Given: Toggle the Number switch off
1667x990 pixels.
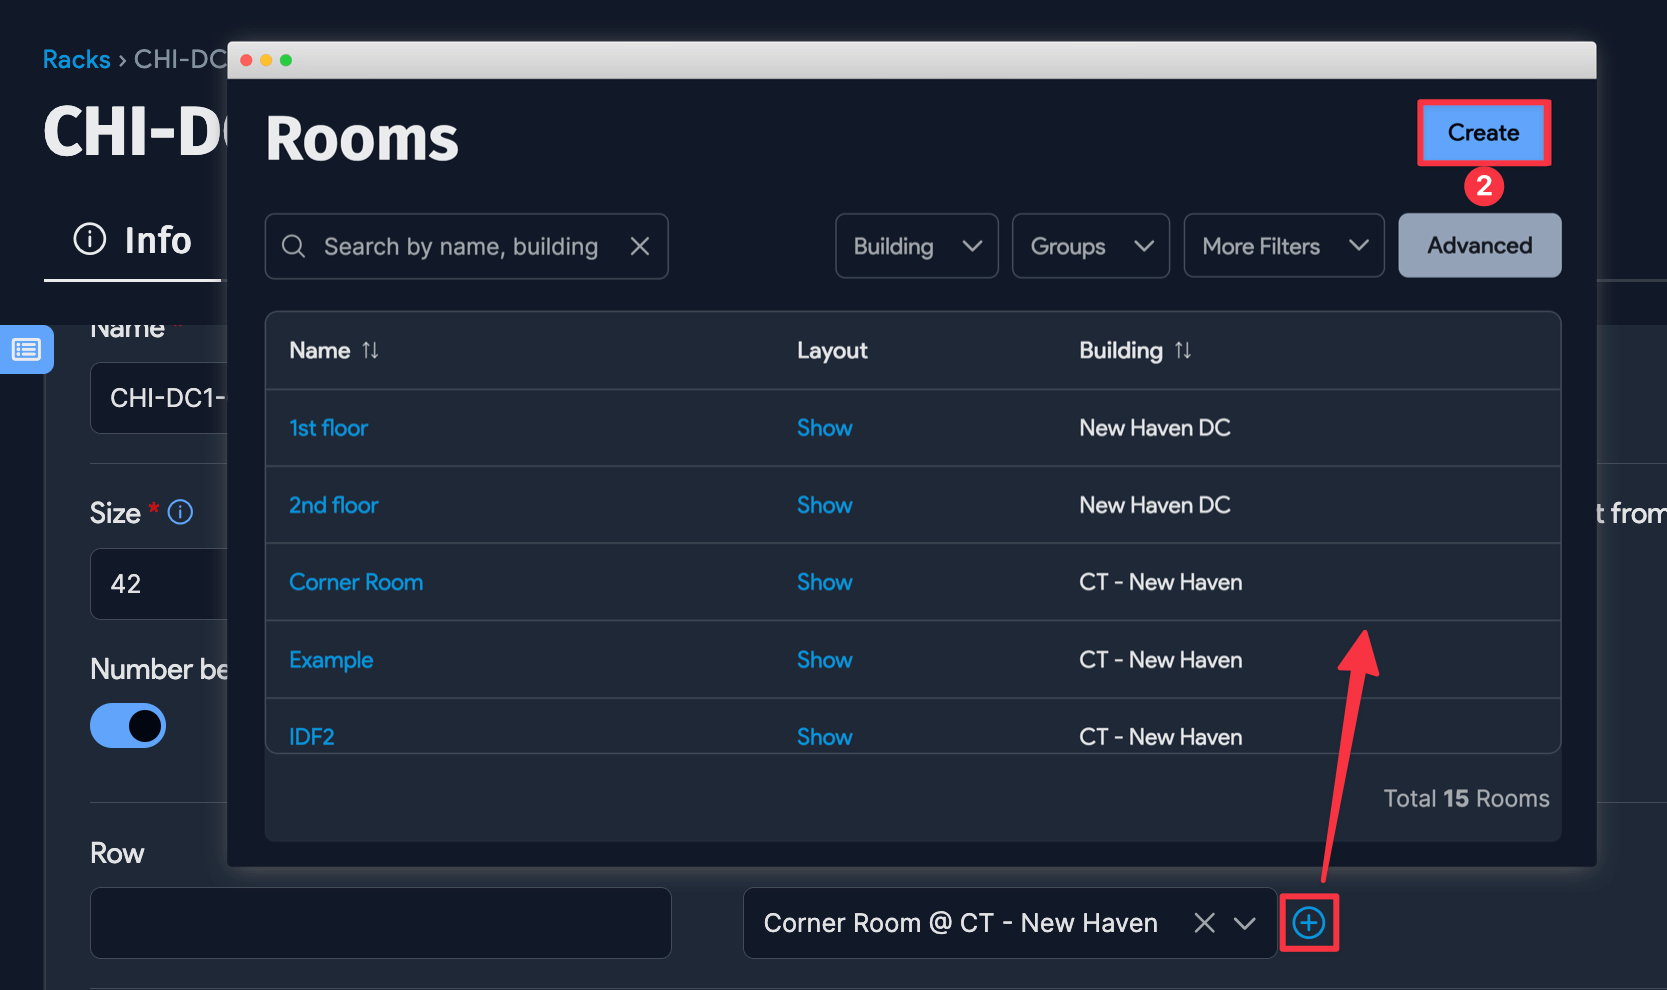Looking at the screenshot, I should tap(128, 726).
